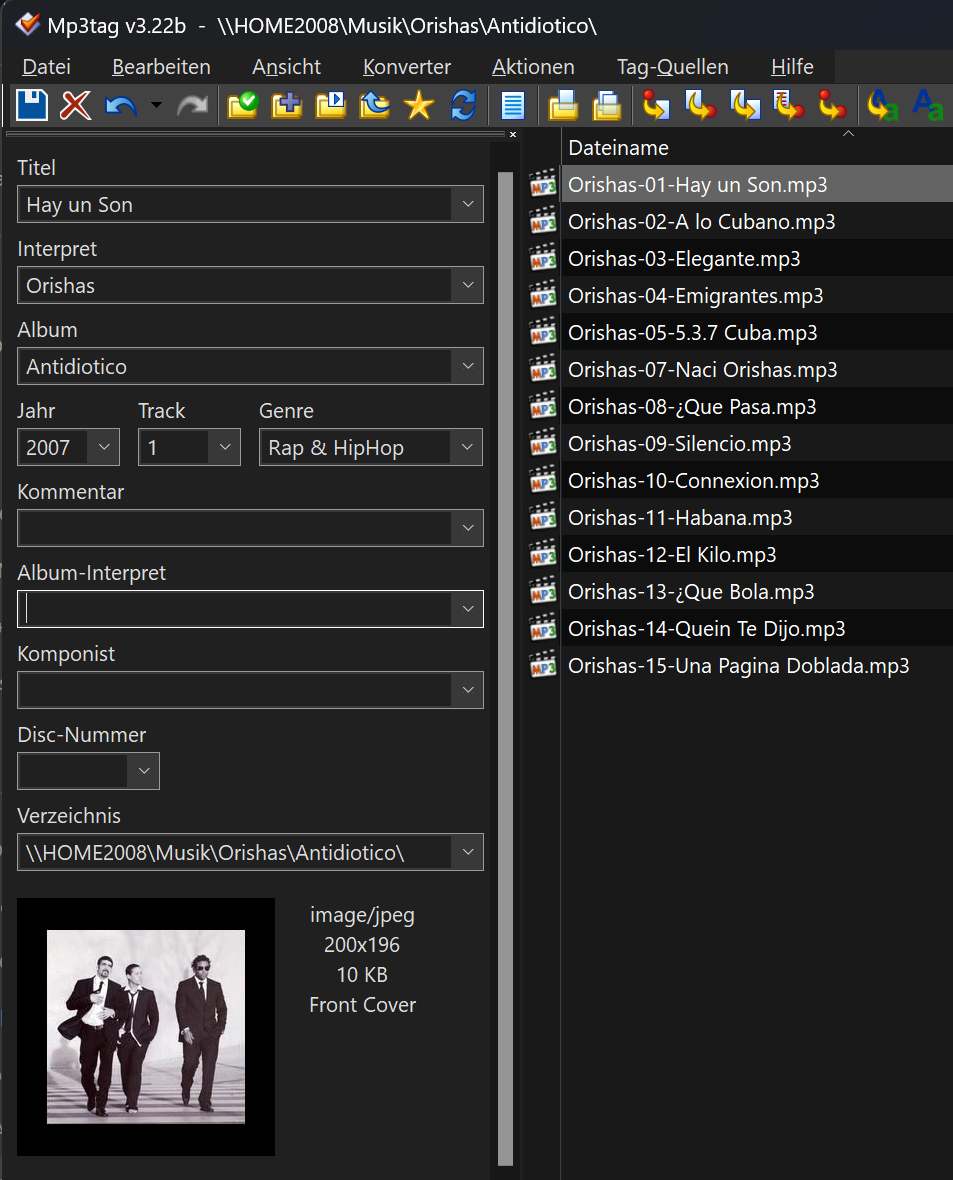Remove tag using the red X icon
The width and height of the screenshot is (953, 1180).
coord(75,105)
